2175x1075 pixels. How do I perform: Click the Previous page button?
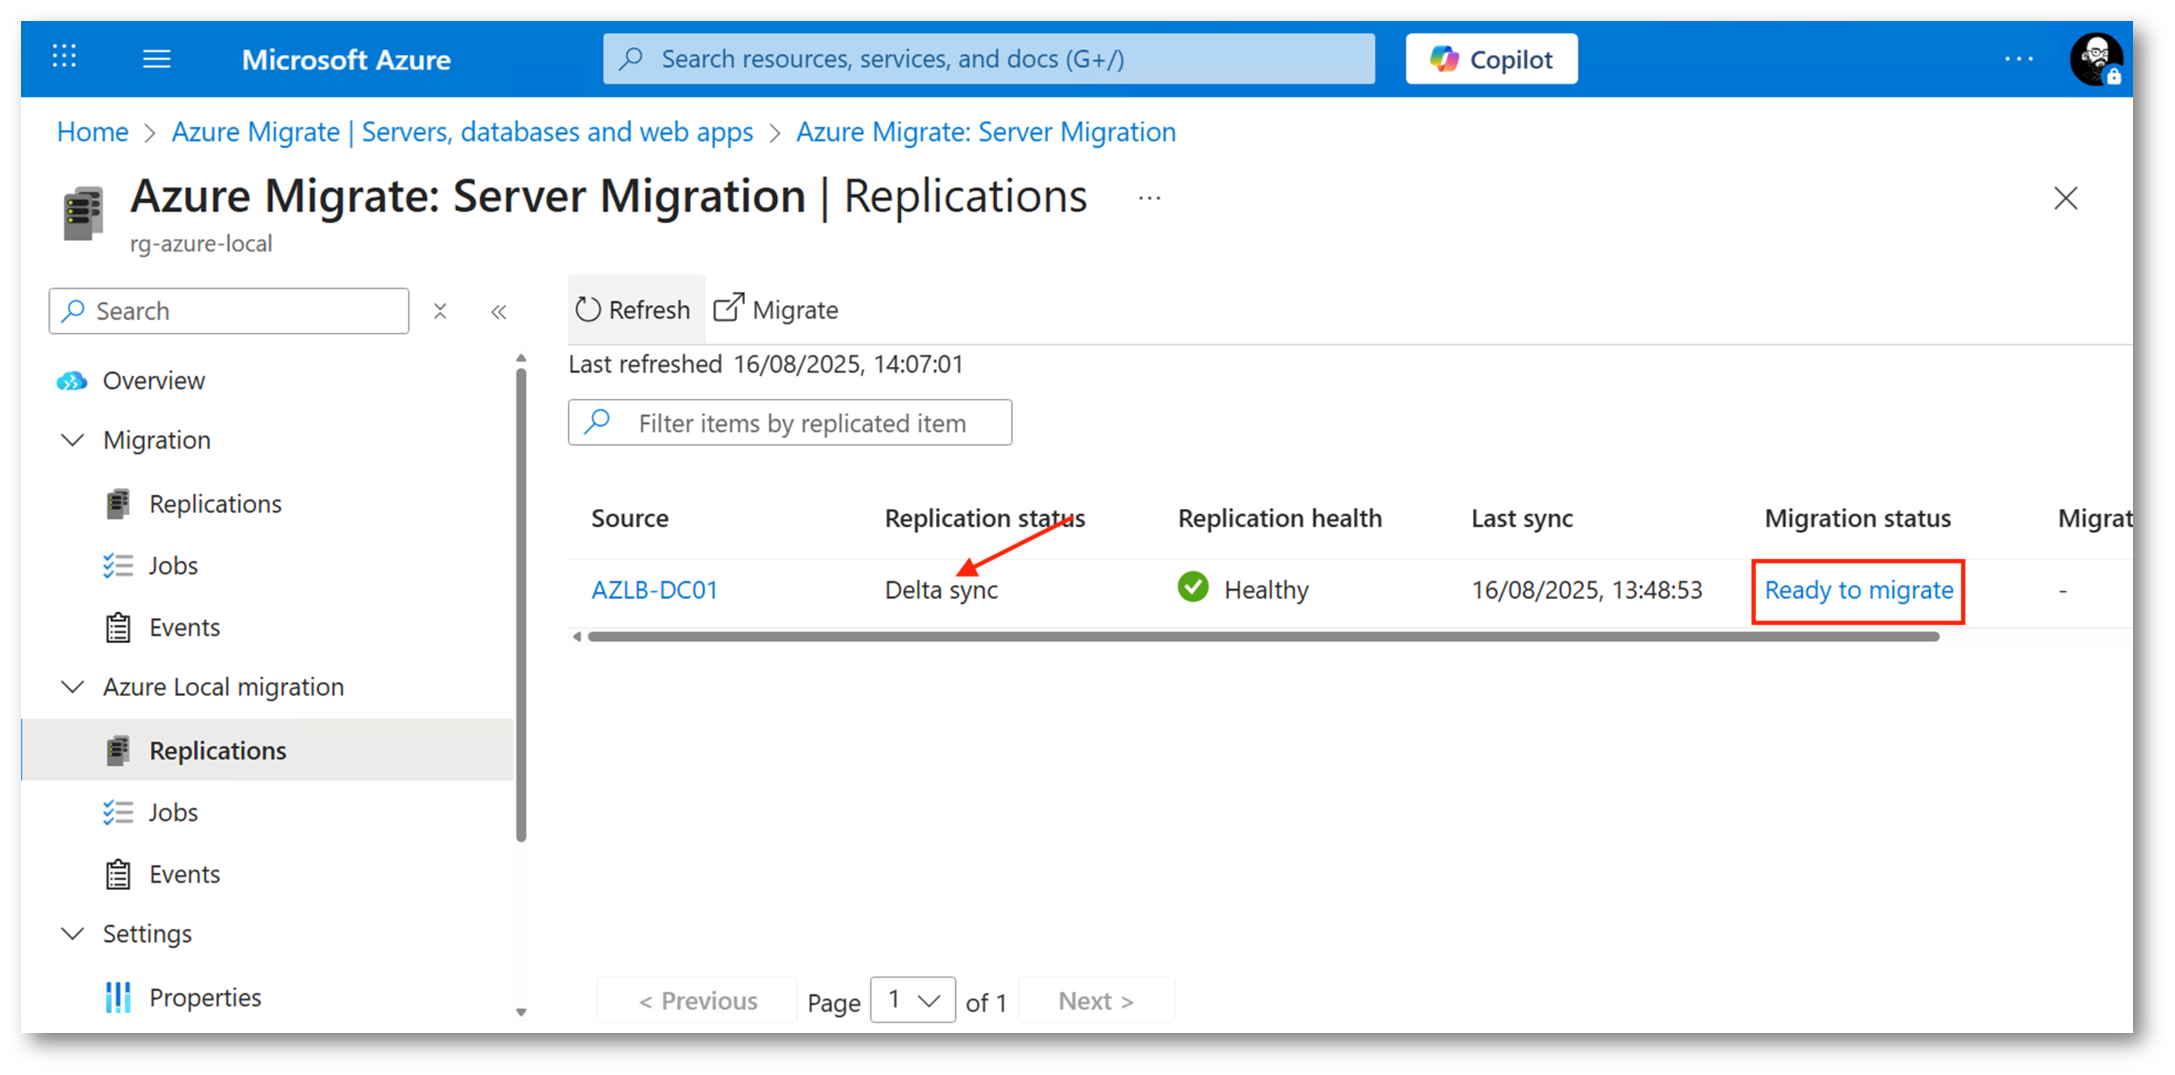coord(697,1001)
